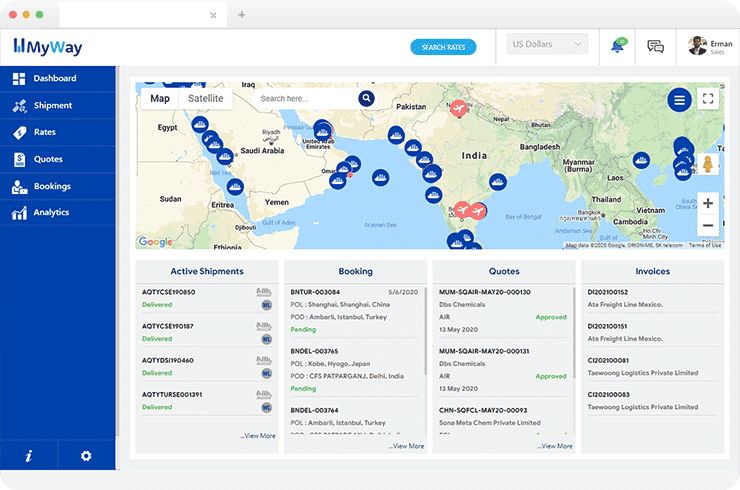Image resolution: width=740 pixels, height=490 pixels.
Task: Select Bookings in the sidebar
Action: (58, 186)
